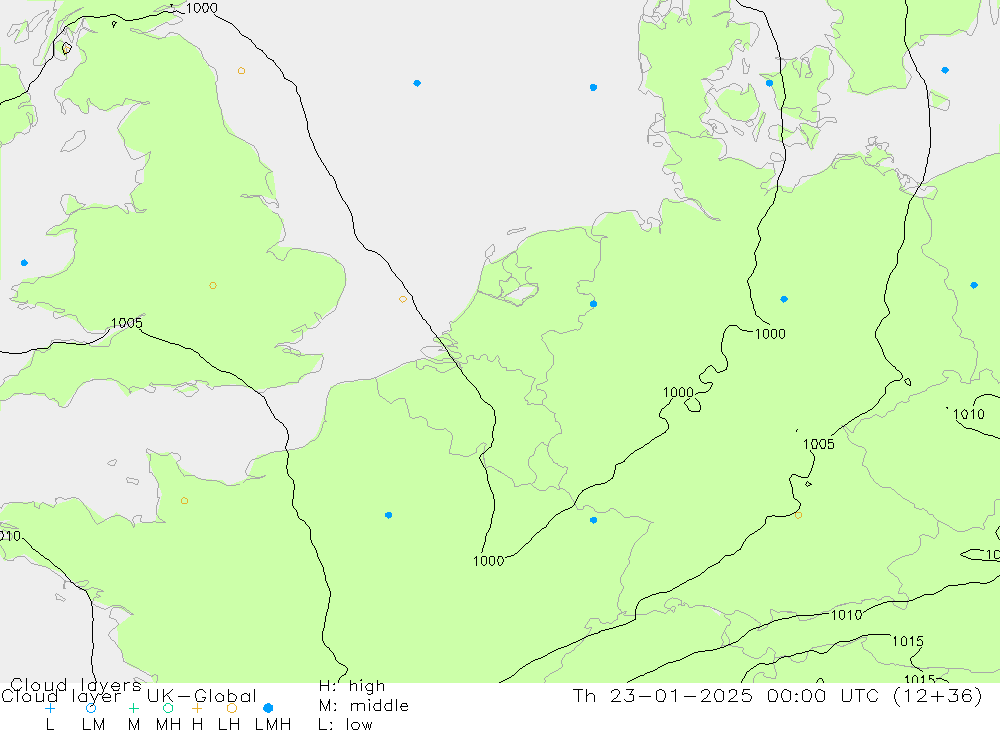
Task: Select blue LMH marker near the France-Germany border
Action: [594, 521]
